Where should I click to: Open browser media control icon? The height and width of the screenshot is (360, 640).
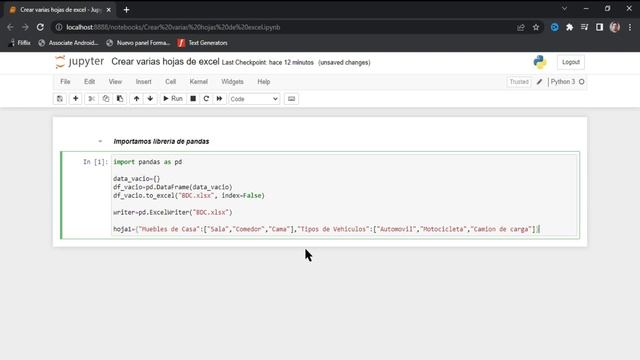click(x=584, y=27)
